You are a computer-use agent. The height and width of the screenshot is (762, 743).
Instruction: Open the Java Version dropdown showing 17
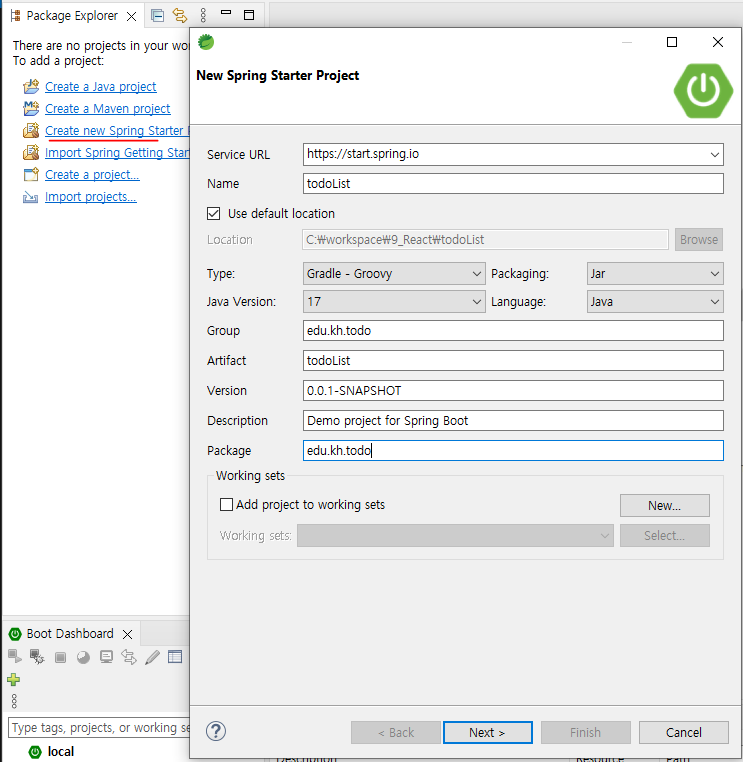[x=394, y=301]
